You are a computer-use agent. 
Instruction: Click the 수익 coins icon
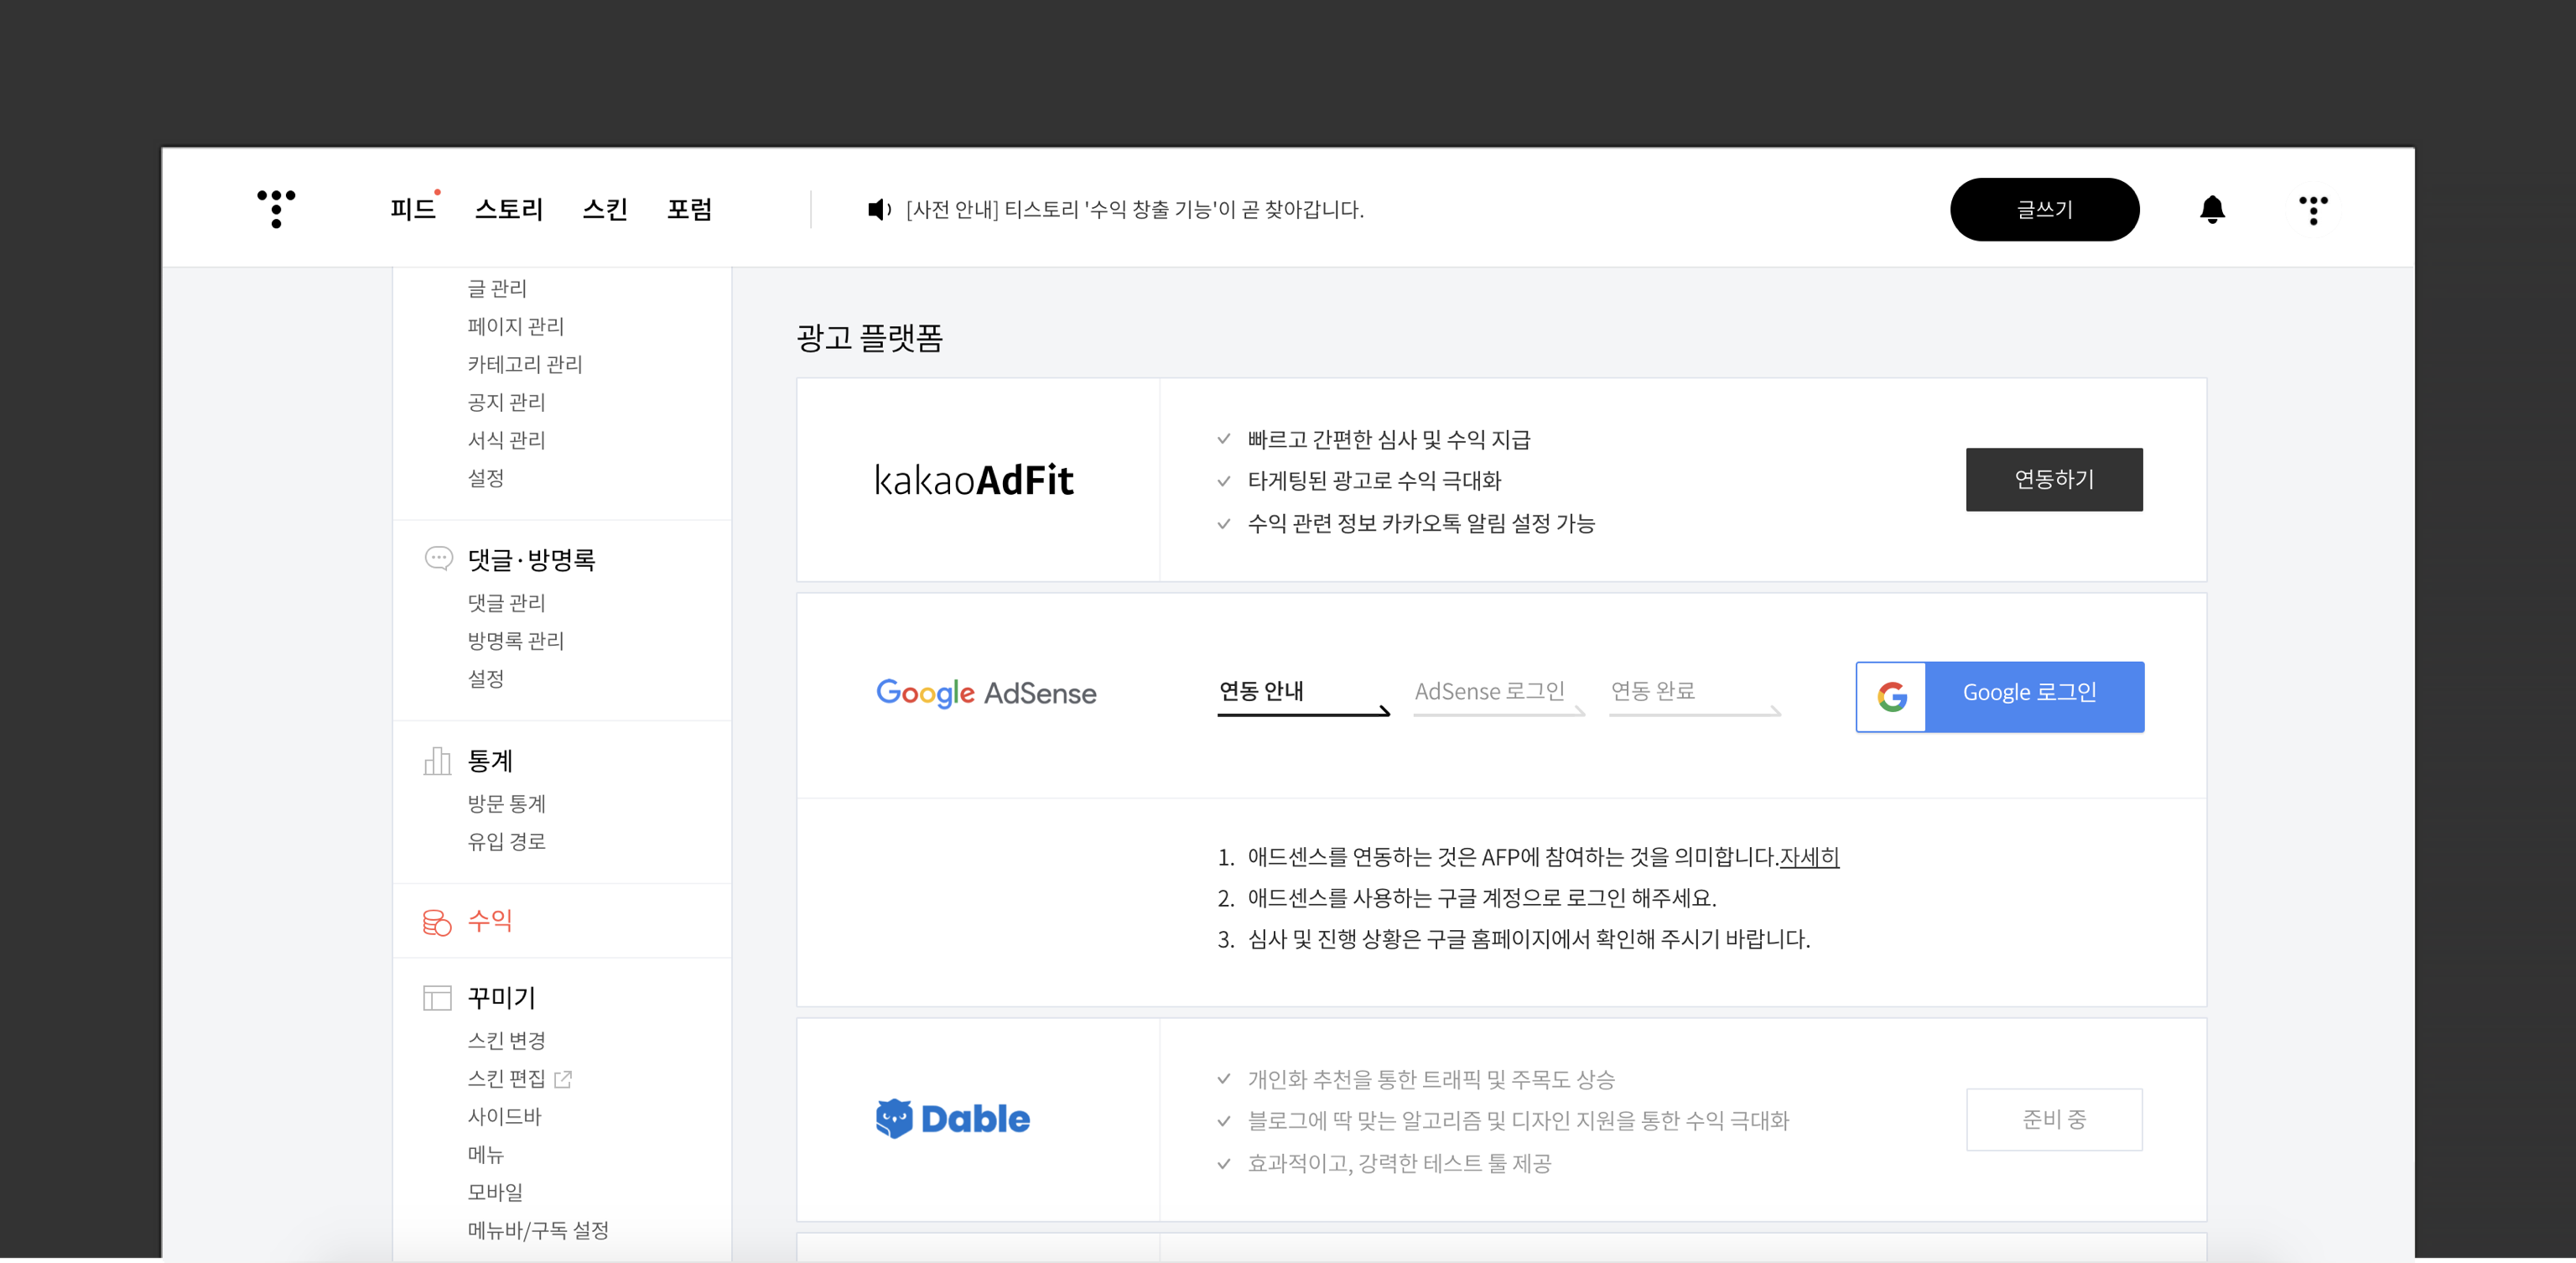coord(437,921)
